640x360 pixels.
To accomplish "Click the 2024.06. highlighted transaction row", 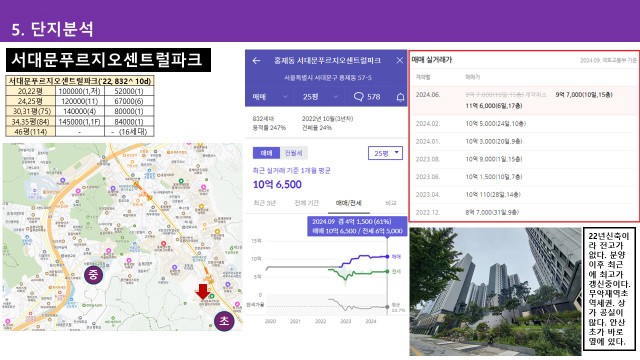I will tap(524, 100).
